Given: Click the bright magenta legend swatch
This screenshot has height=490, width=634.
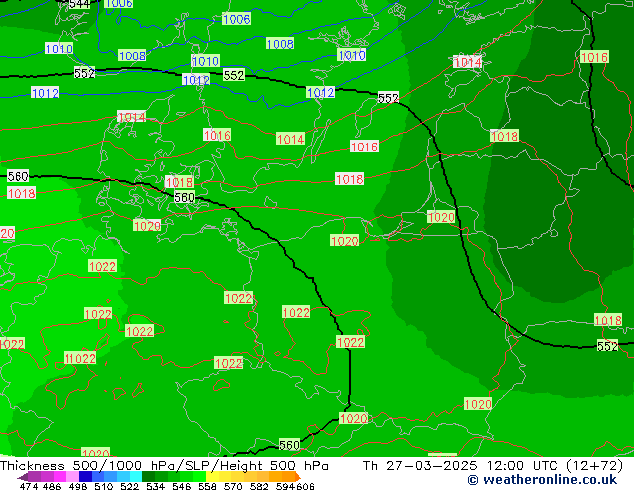Looking at the screenshot, I should pos(60,477).
